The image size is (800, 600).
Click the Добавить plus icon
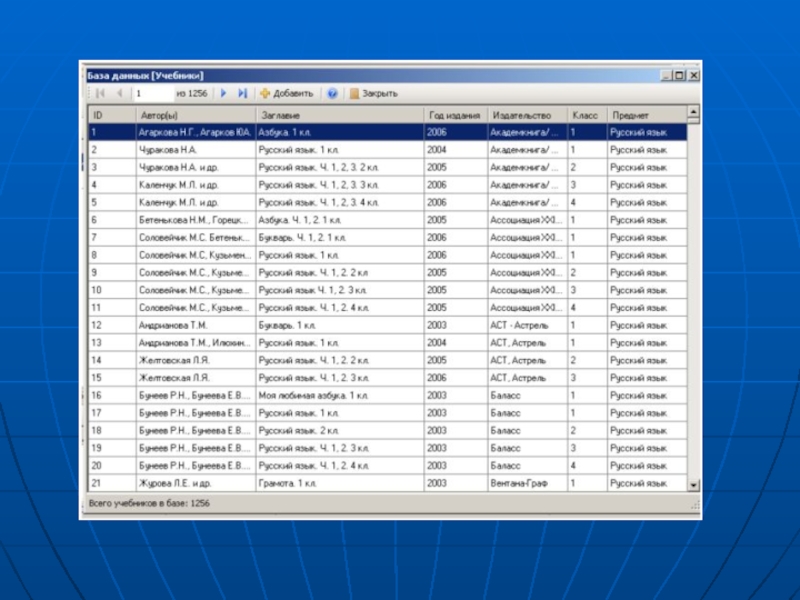265,93
